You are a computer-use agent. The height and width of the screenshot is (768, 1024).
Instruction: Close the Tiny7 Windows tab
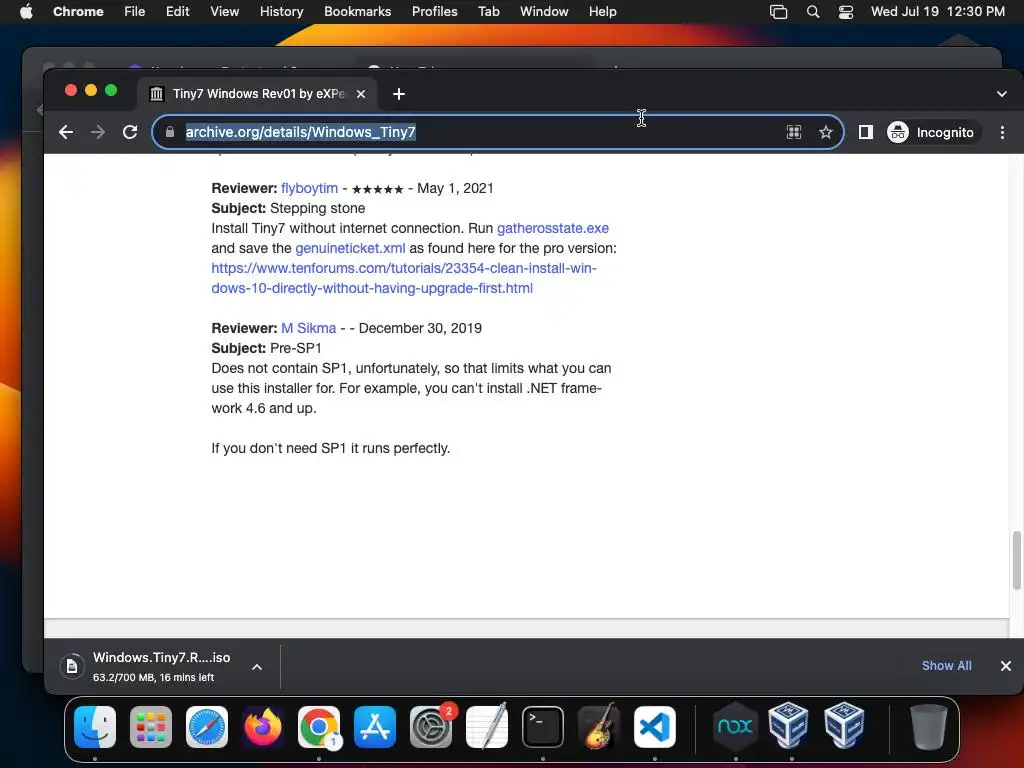tap(360, 94)
